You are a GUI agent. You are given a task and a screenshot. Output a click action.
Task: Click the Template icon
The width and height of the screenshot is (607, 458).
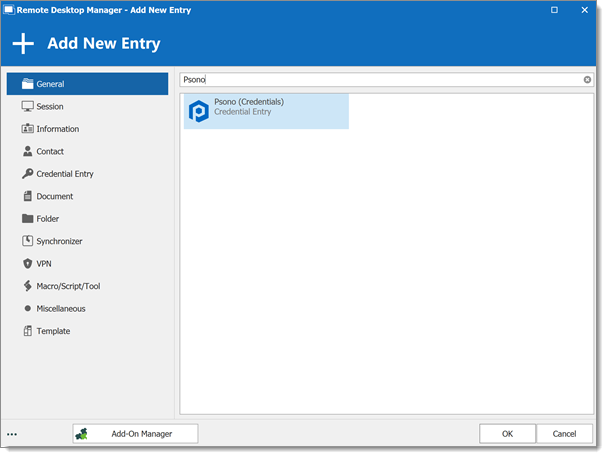[27, 331]
